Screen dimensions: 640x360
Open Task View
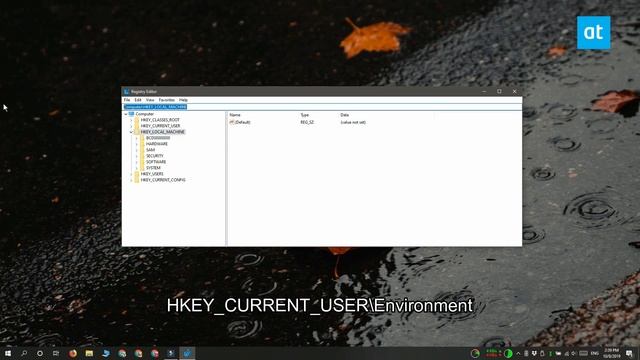point(56,353)
